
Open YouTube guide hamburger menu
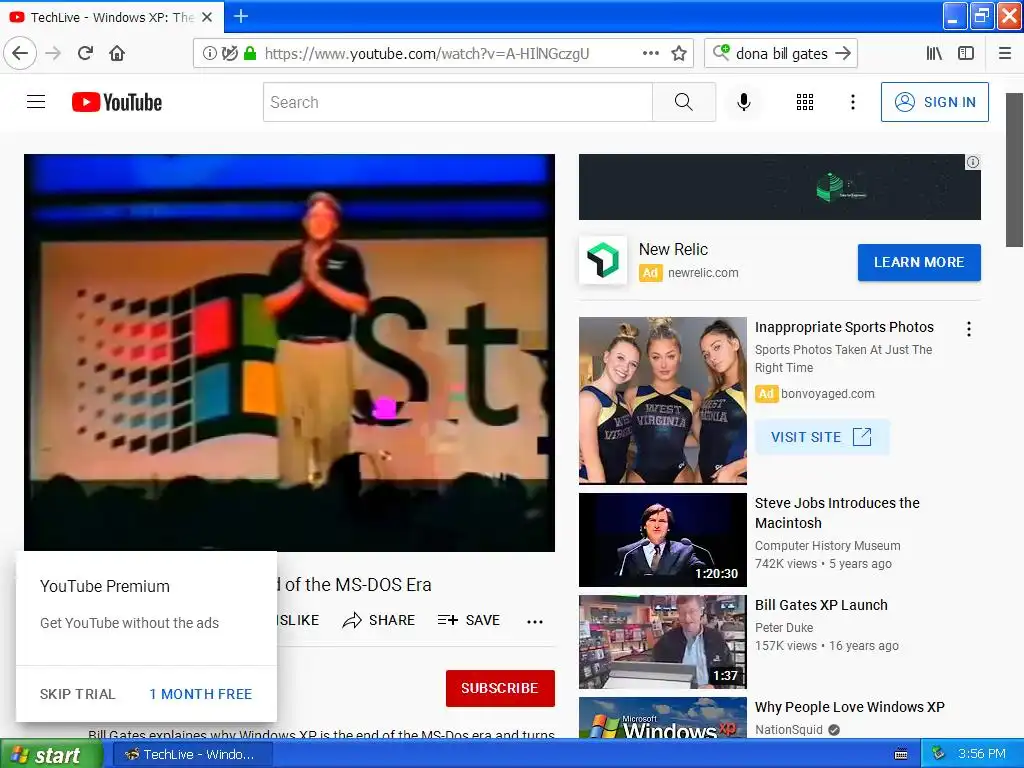point(36,102)
